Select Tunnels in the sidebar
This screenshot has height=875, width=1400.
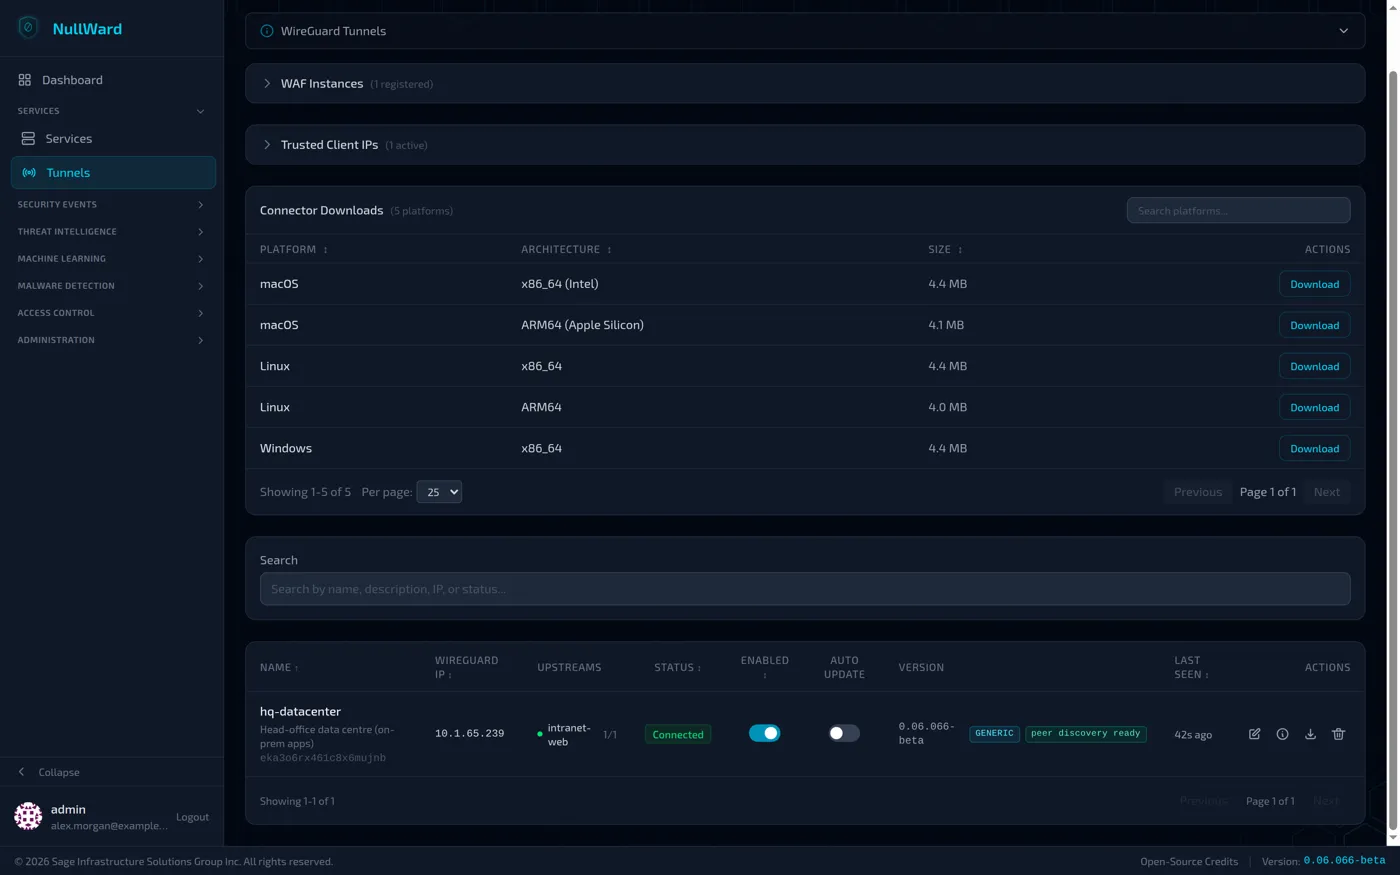(113, 172)
